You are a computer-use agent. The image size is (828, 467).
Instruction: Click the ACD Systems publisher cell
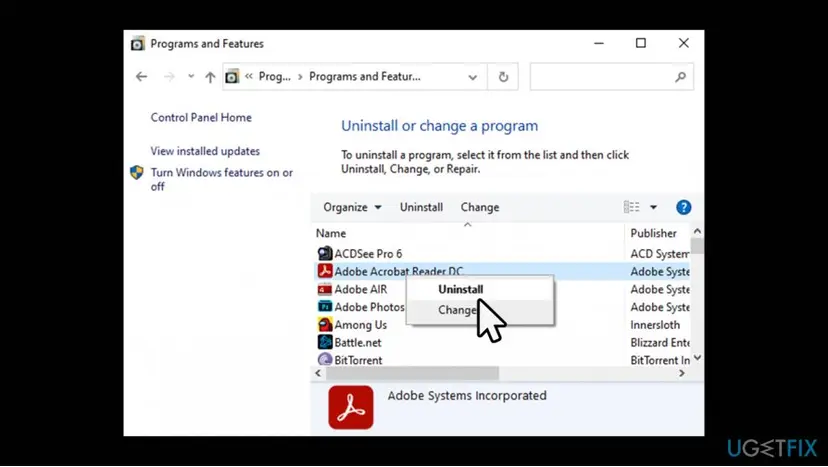click(x=660, y=254)
